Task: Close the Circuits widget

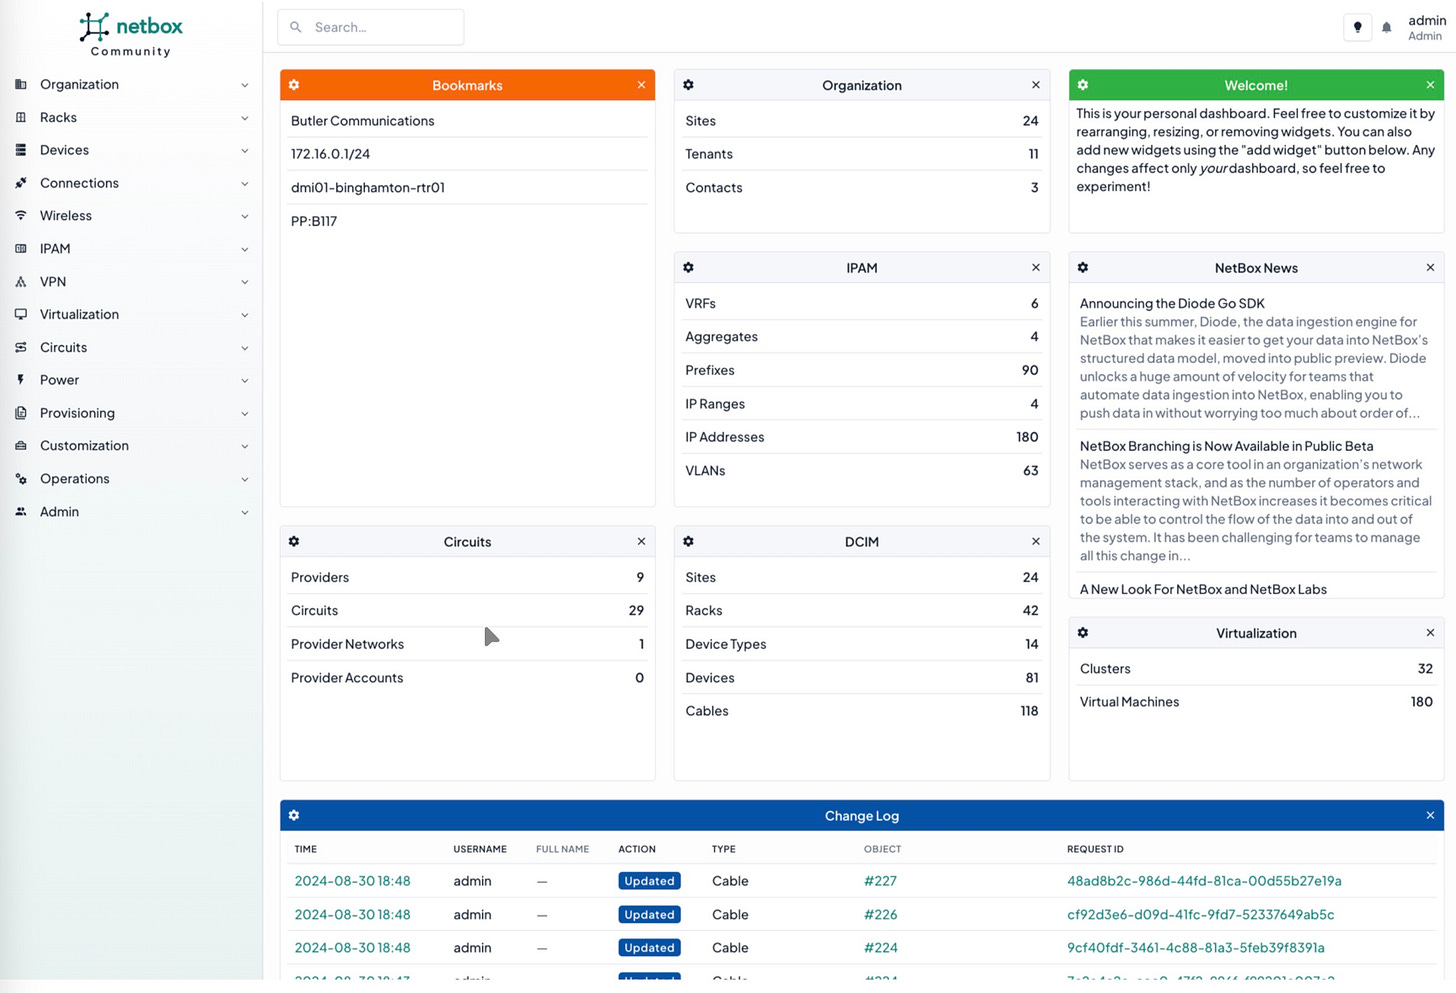Action: click(641, 541)
